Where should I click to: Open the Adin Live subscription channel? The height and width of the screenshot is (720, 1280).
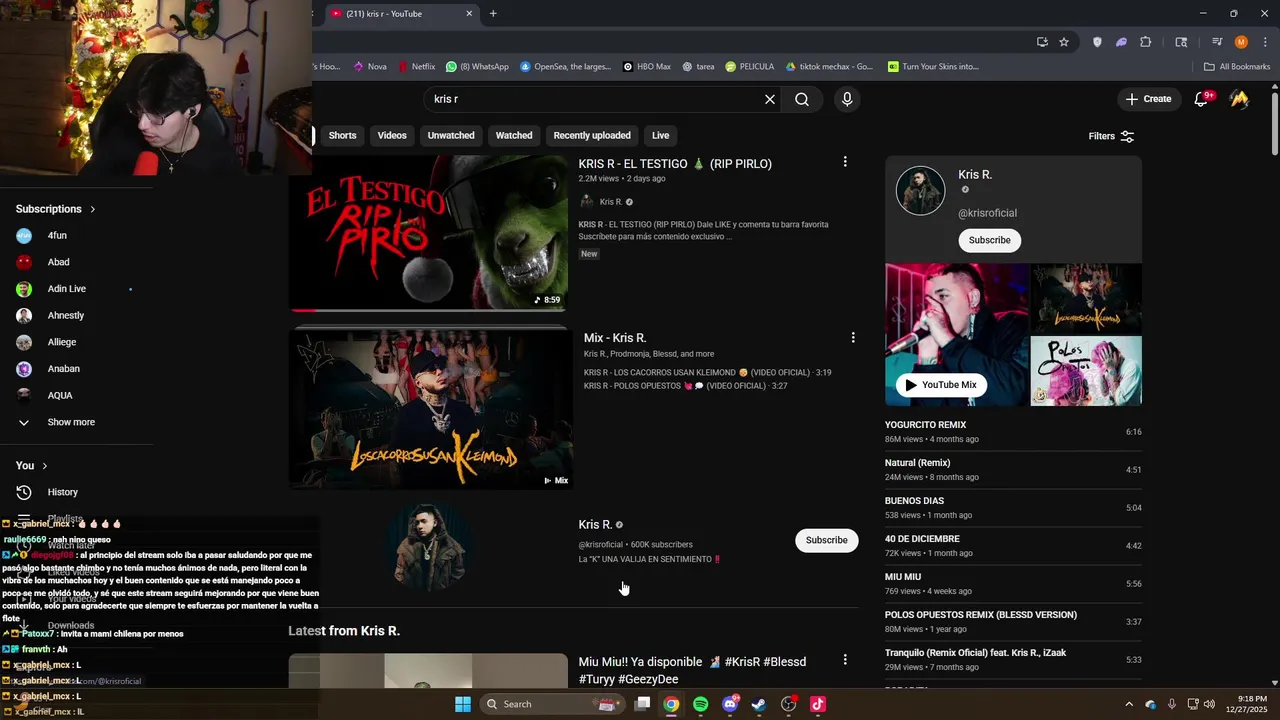(66, 289)
